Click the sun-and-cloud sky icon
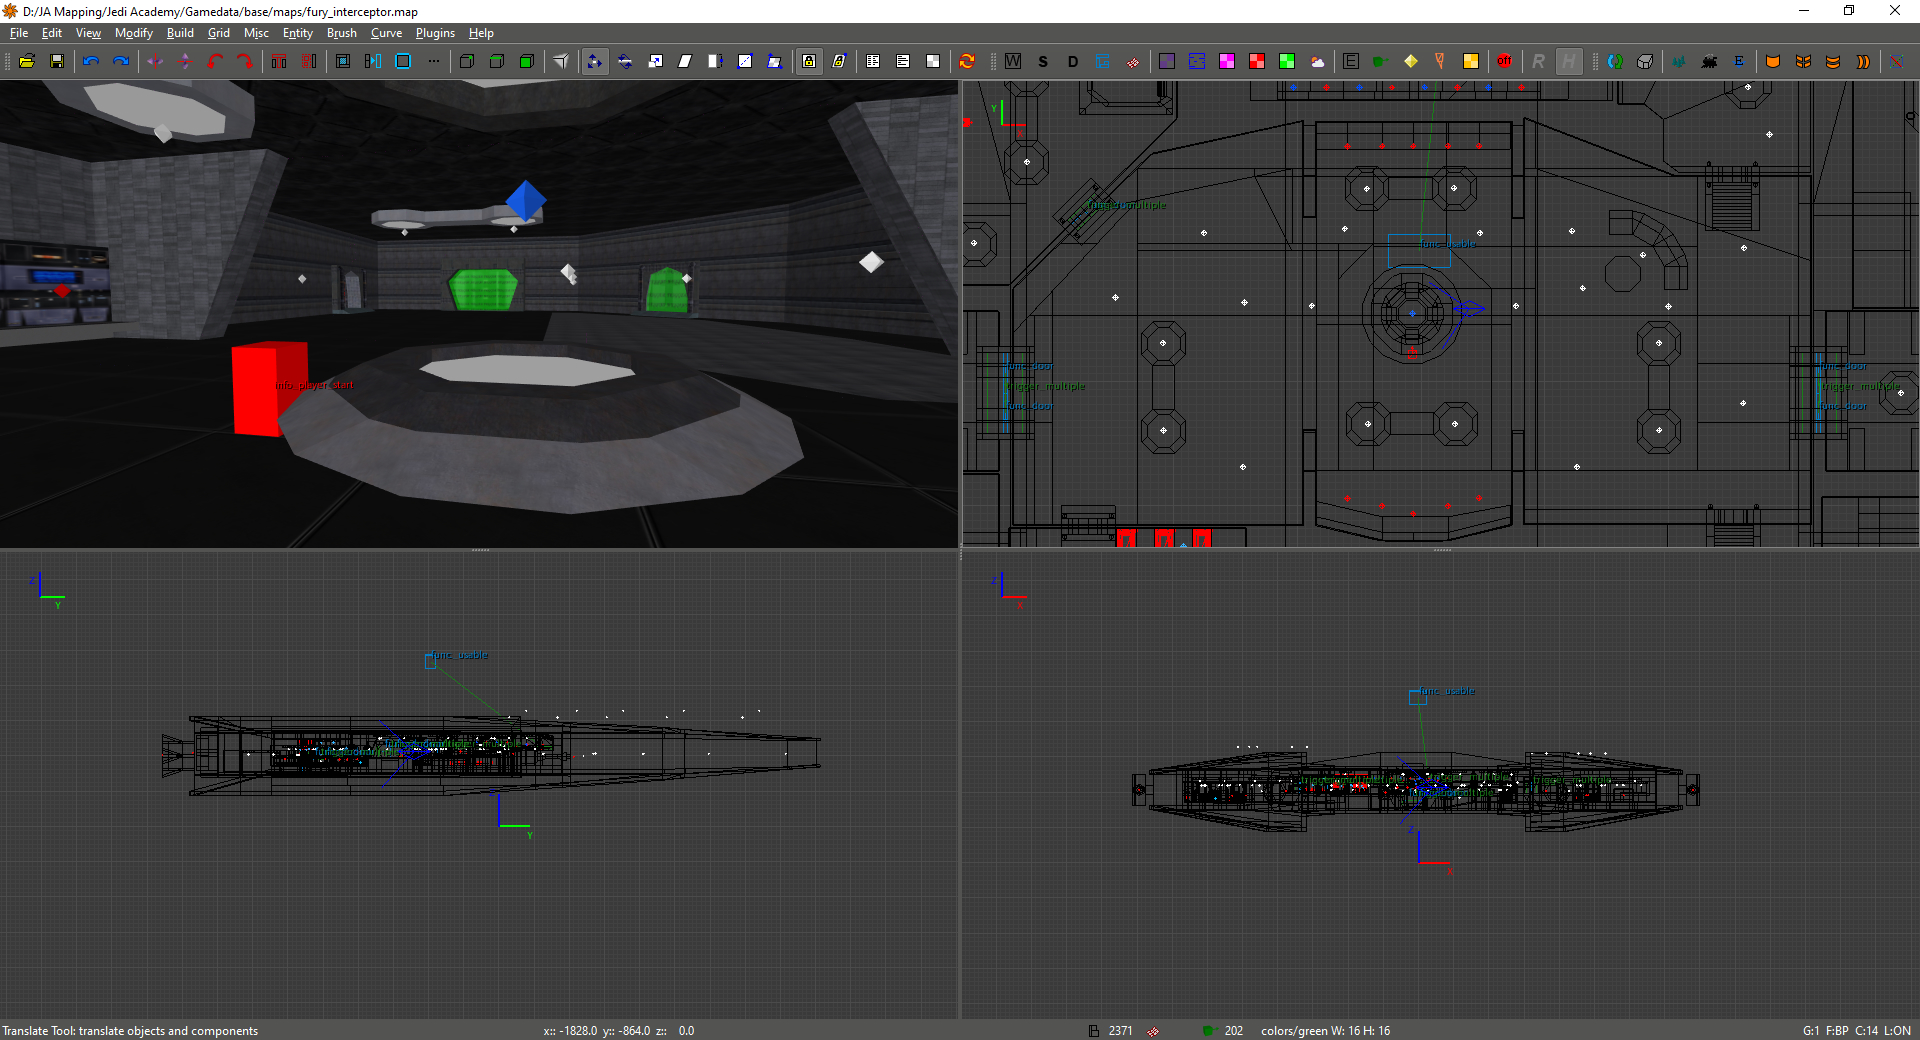 coord(1317,61)
